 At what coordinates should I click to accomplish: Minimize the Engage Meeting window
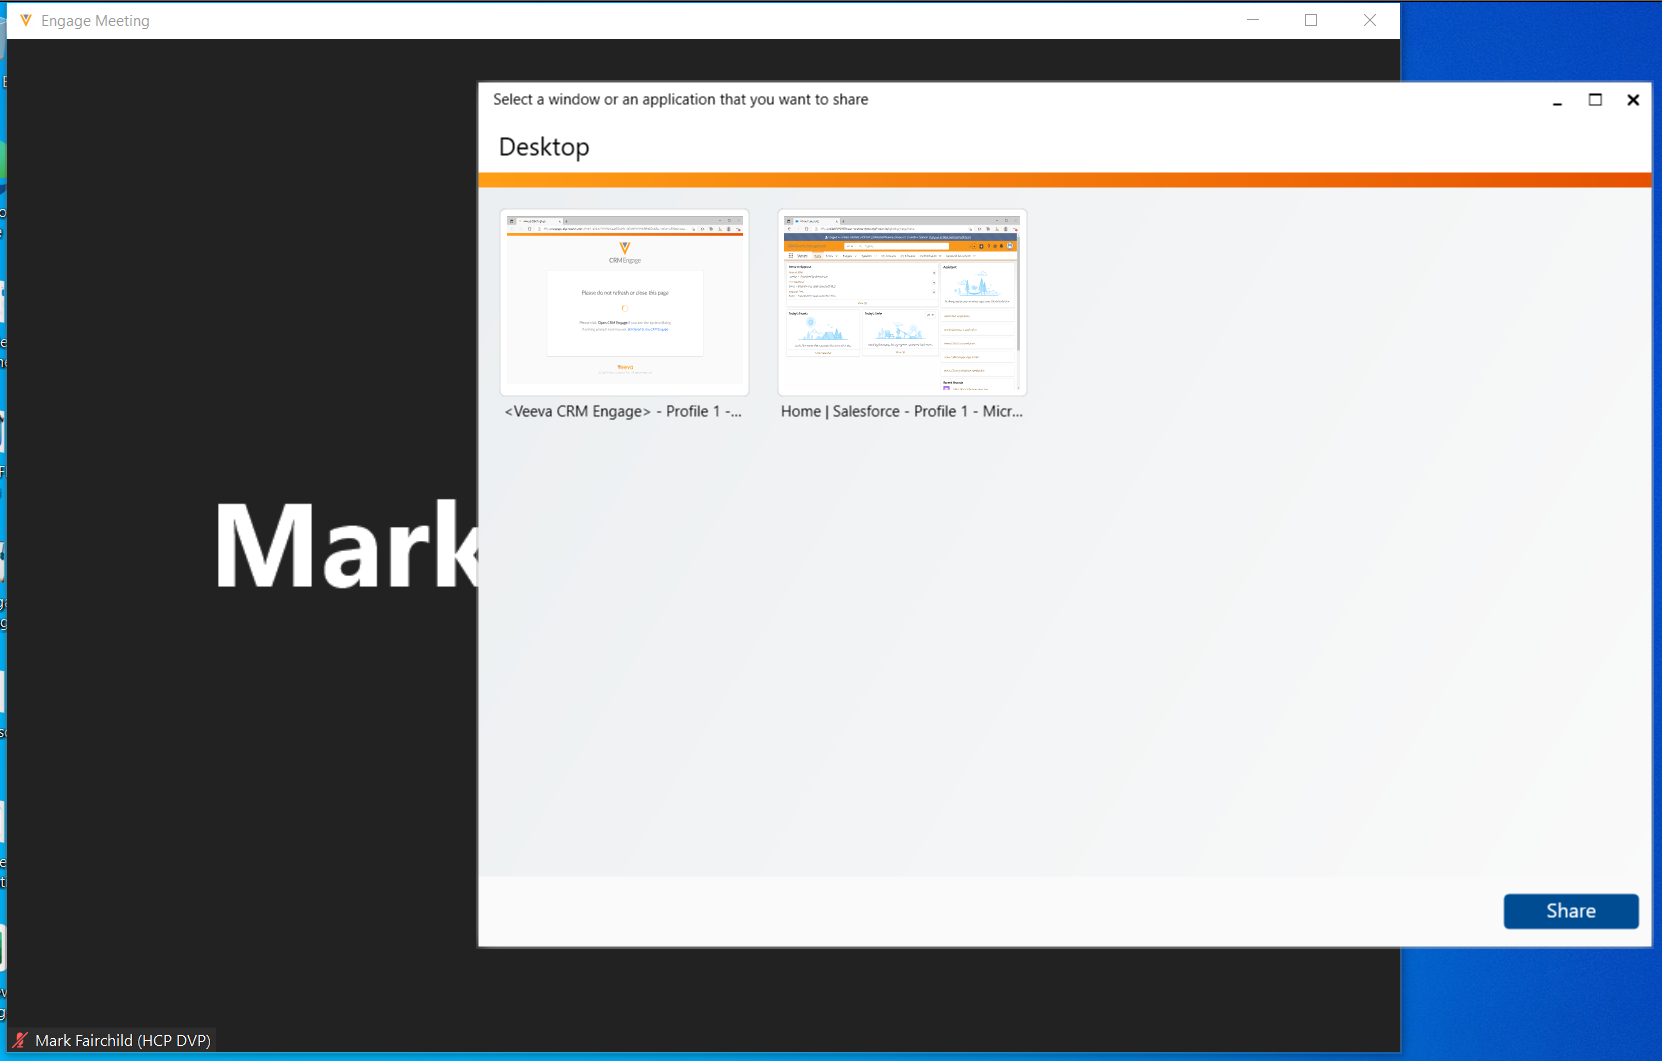1252,20
